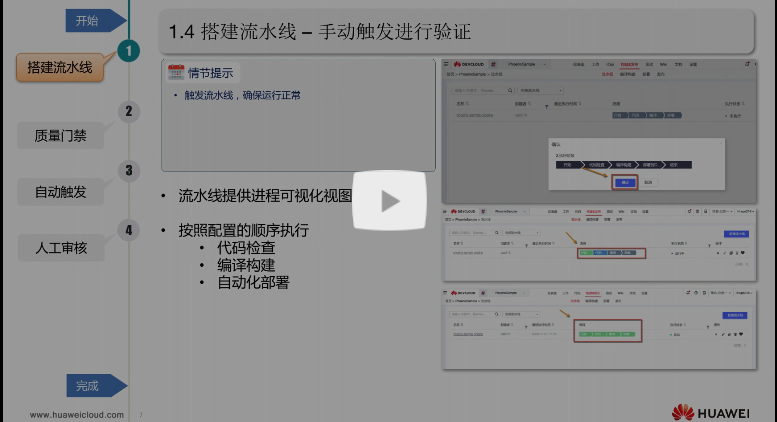Click the bullet 流水线提供进程可视化视图

[265, 196]
